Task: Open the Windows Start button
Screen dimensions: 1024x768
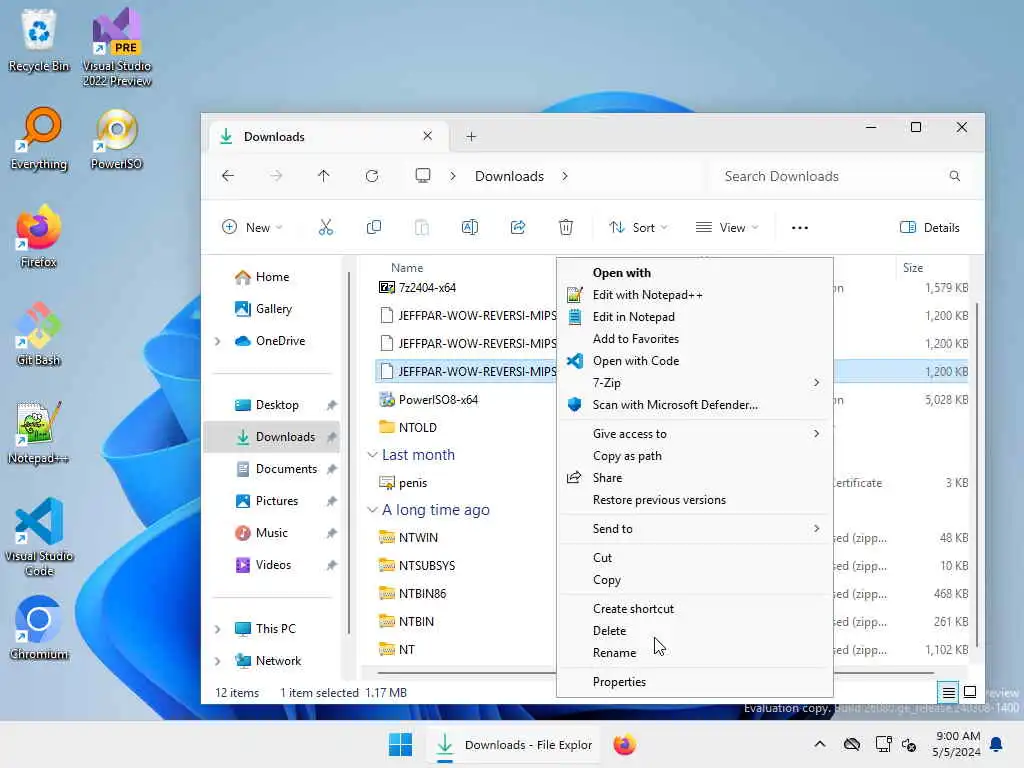Action: pos(400,744)
